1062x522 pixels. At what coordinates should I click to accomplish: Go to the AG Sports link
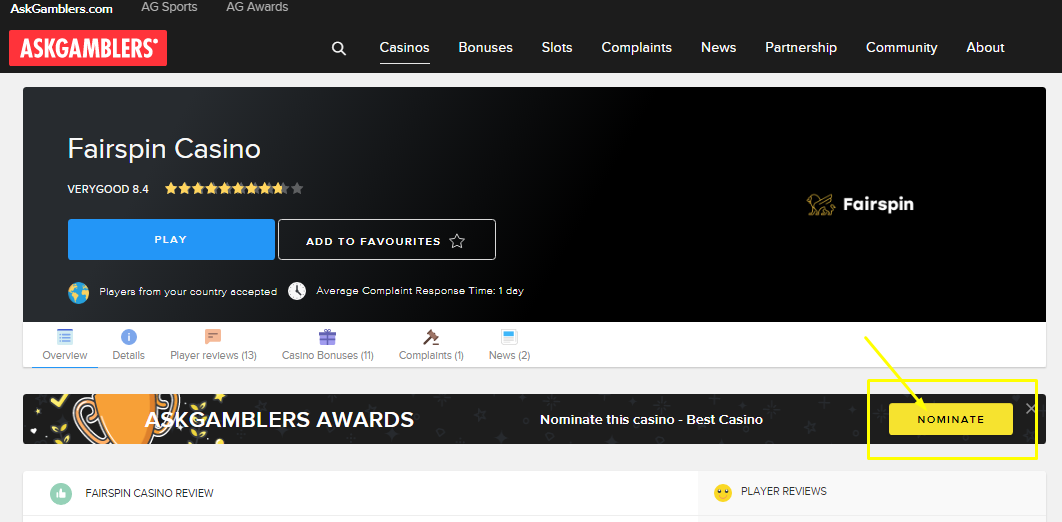click(169, 7)
